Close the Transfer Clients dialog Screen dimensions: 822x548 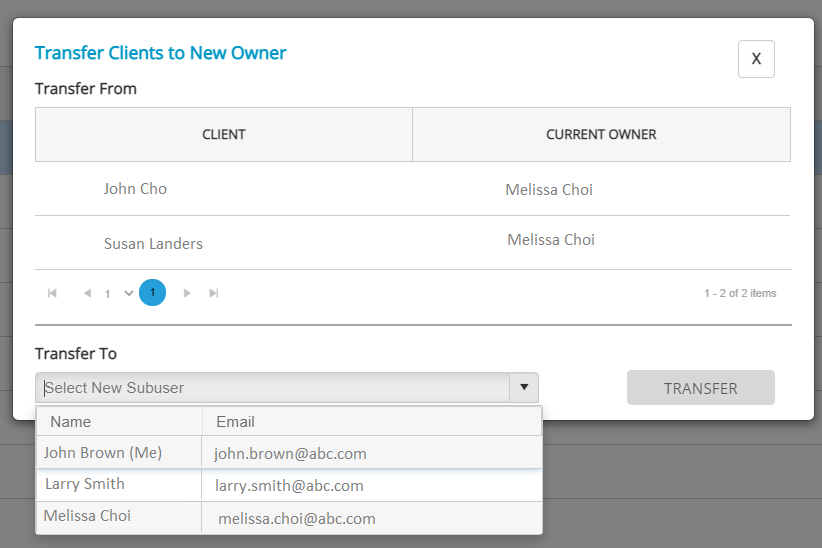(x=756, y=59)
